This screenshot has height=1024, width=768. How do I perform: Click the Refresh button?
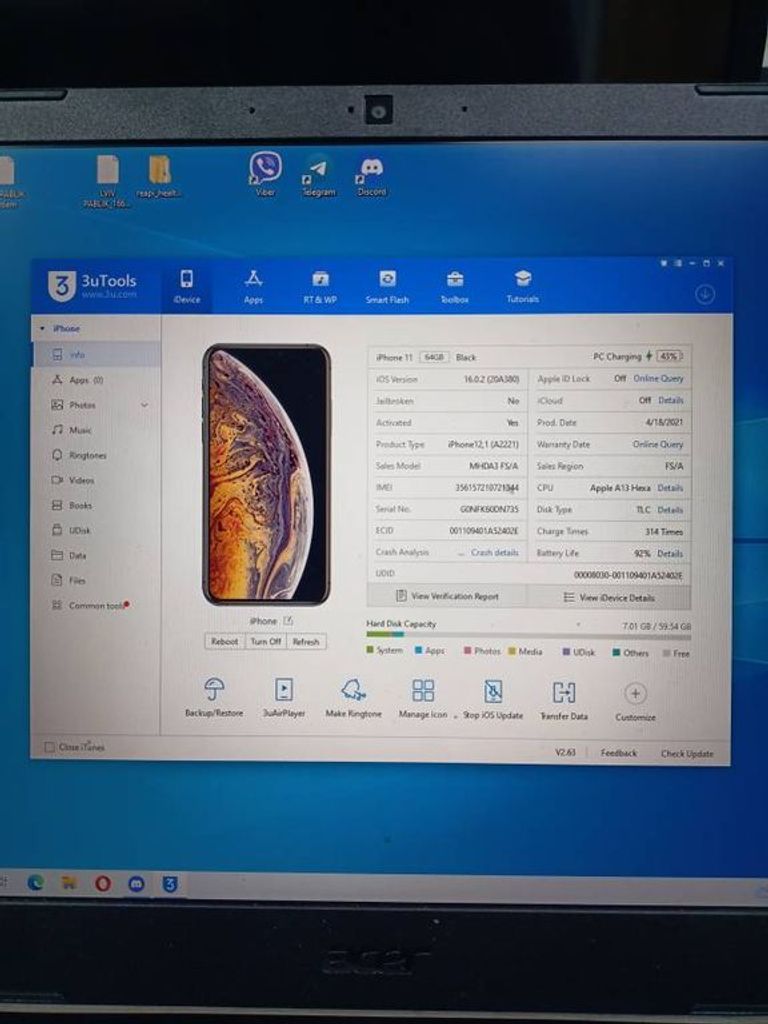point(306,642)
